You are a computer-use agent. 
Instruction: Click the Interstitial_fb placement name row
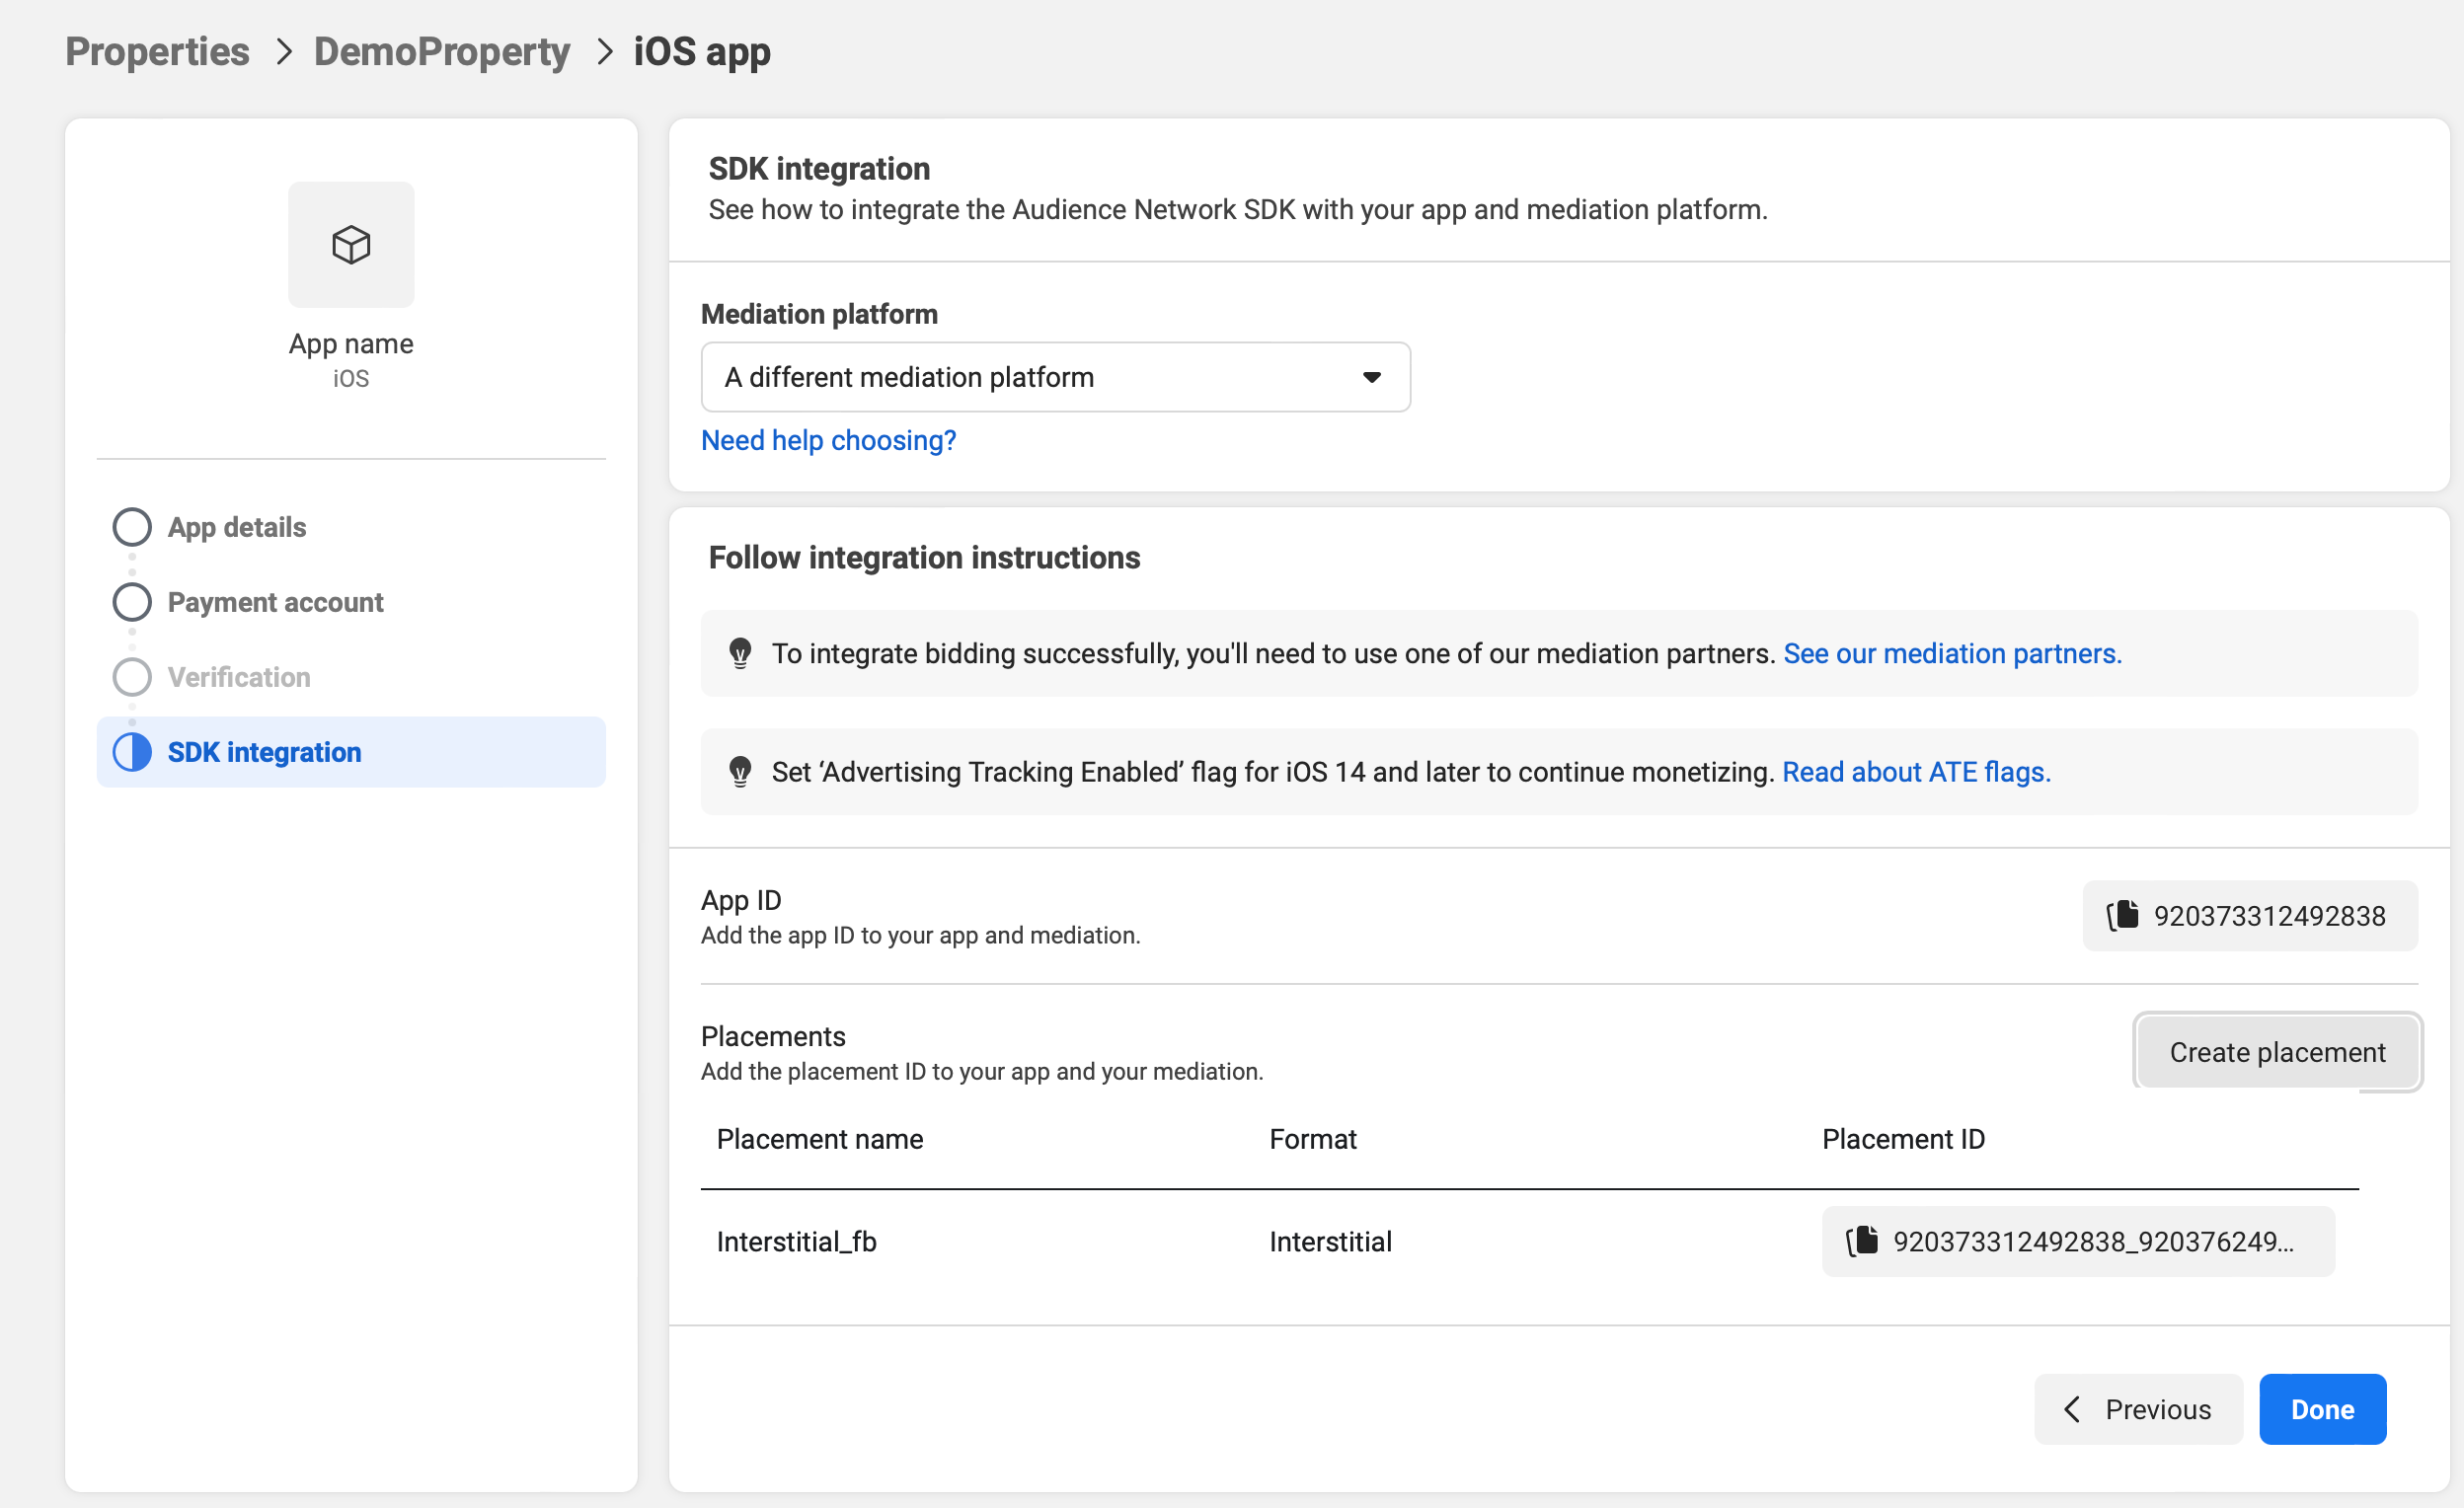click(x=796, y=1241)
